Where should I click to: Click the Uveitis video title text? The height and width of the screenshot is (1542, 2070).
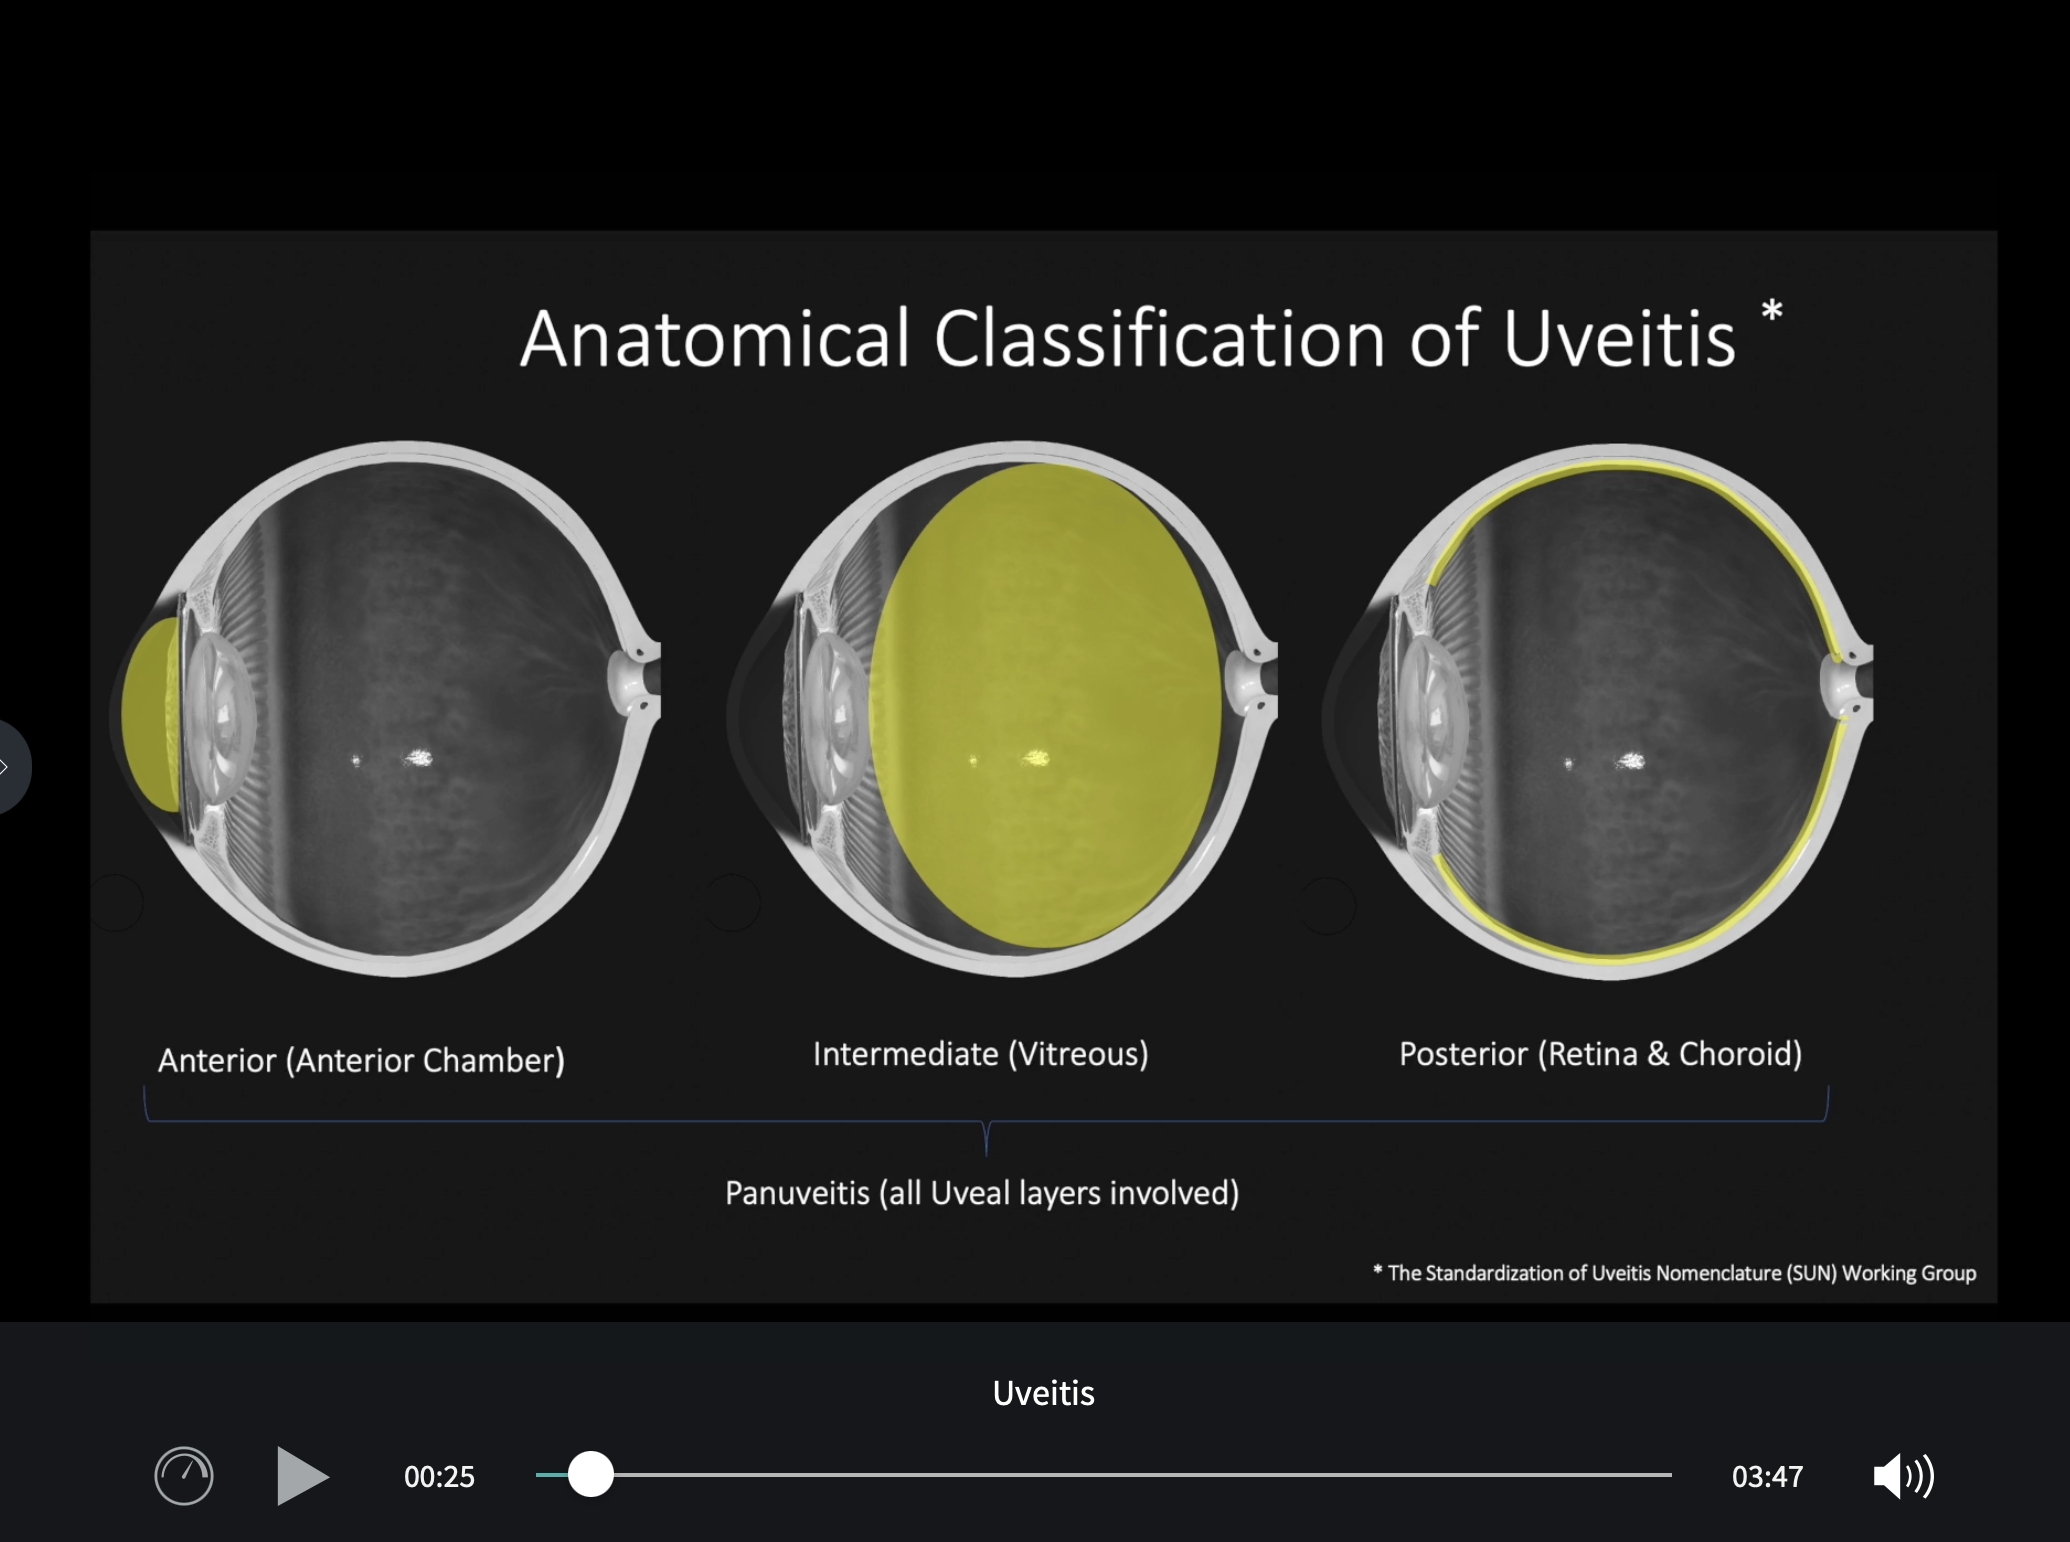click(1043, 1393)
